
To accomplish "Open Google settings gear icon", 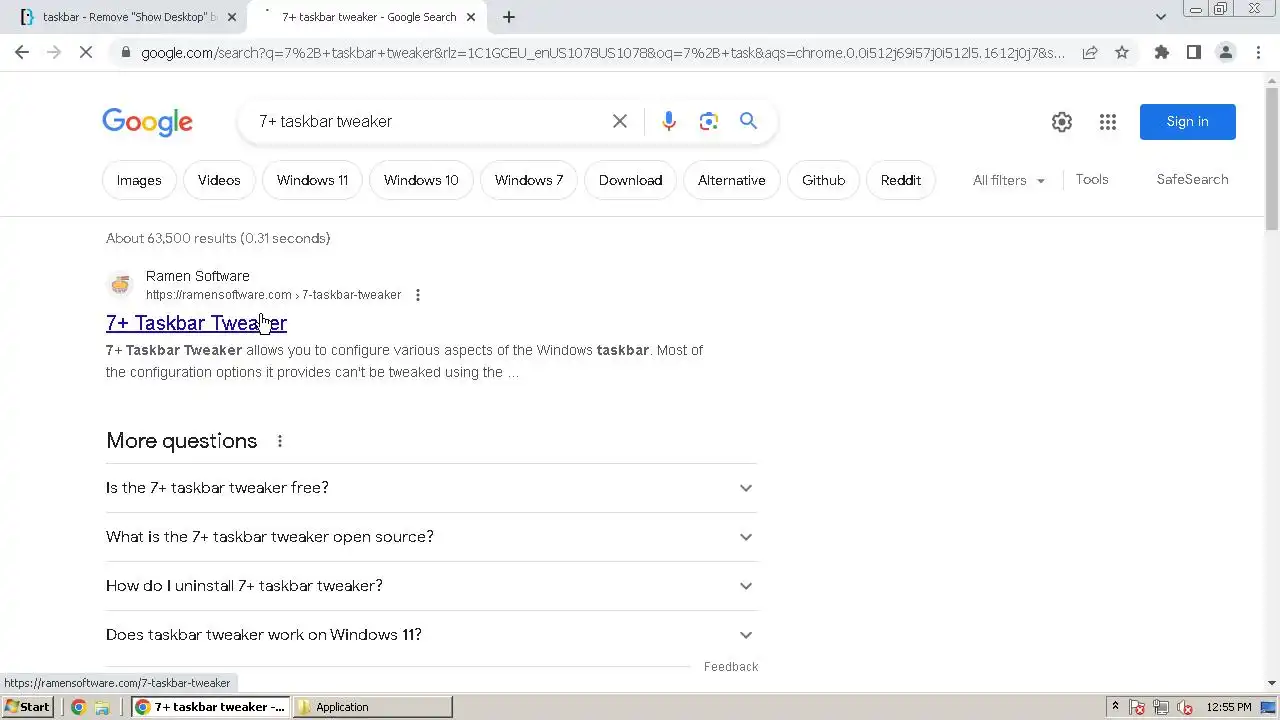I will 1062,122.
